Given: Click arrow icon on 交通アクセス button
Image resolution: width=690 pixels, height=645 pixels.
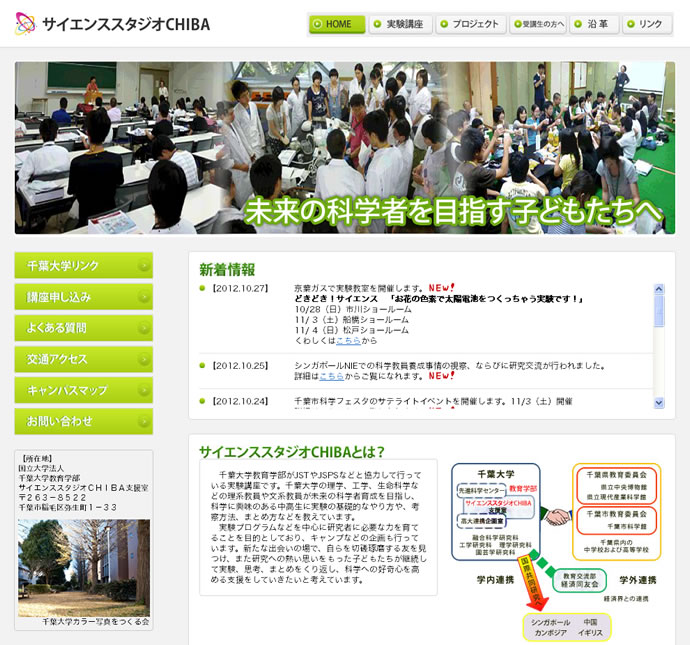Looking at the screenshot, I should (x=144, y=359).
